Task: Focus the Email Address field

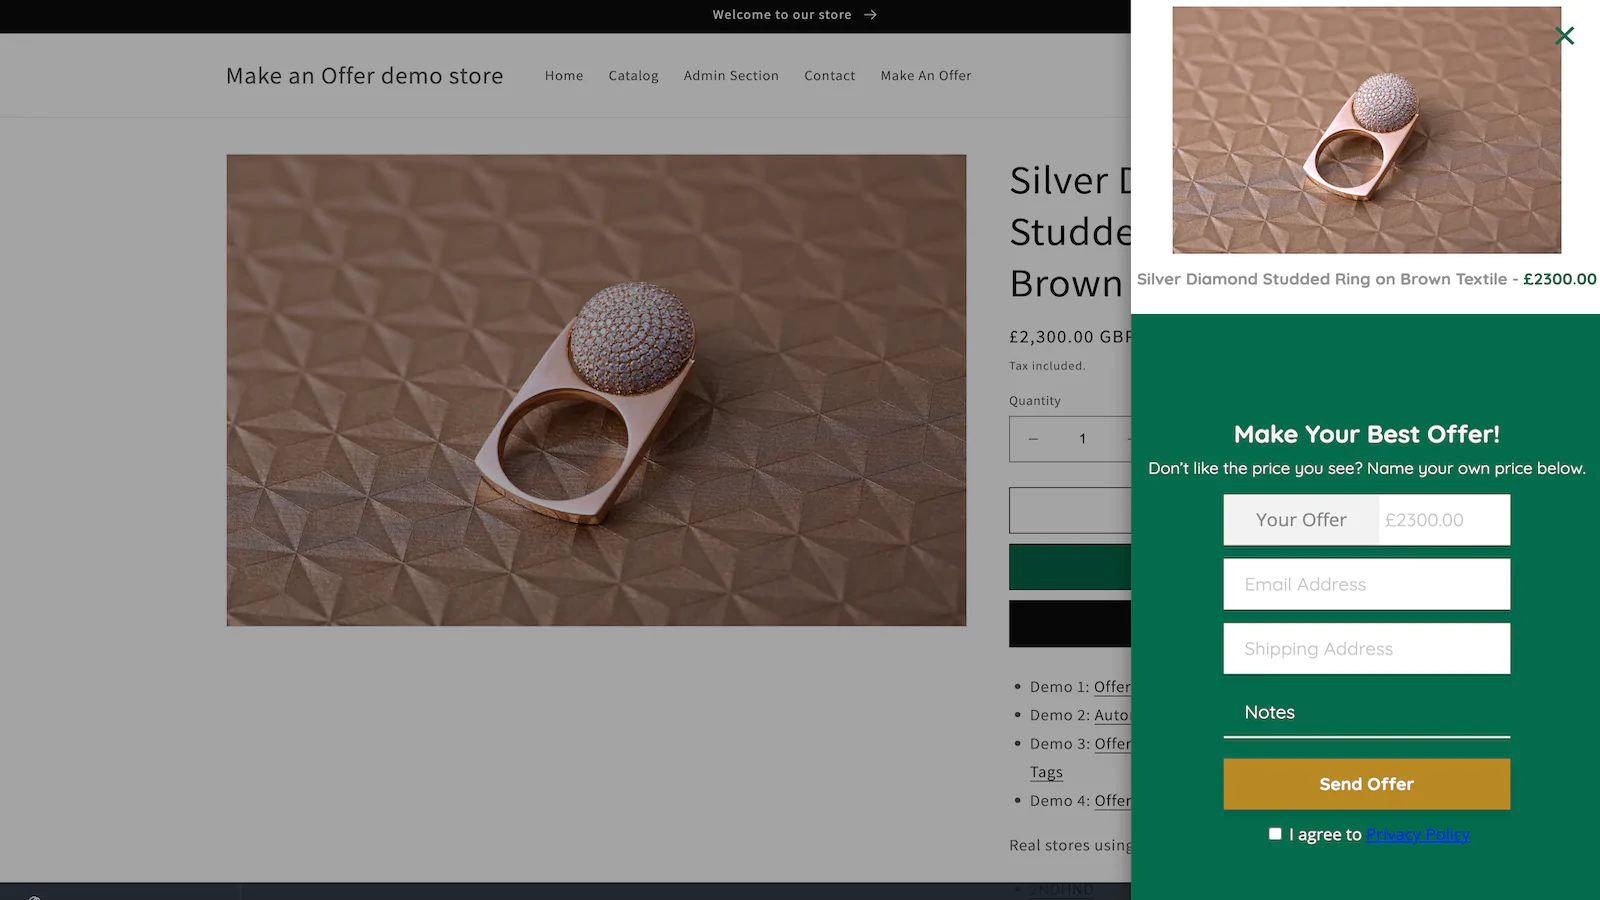Action: point(1366,584)
